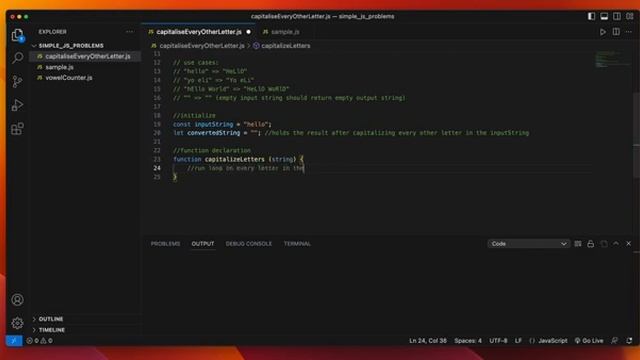Image resolution: width=640 pixels, height=360 pixels.
Task: Open the feedback icon in status bar
Action: [614, 340]
